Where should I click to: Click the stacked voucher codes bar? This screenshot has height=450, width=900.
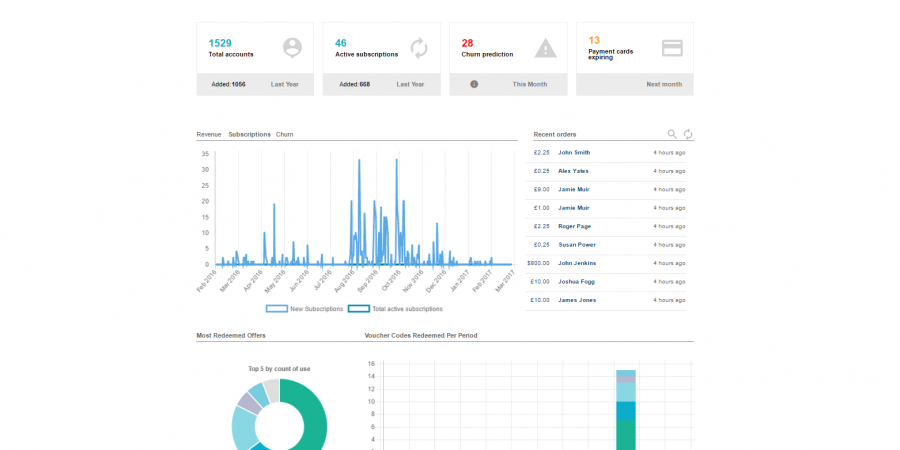[x=626, y=412]
